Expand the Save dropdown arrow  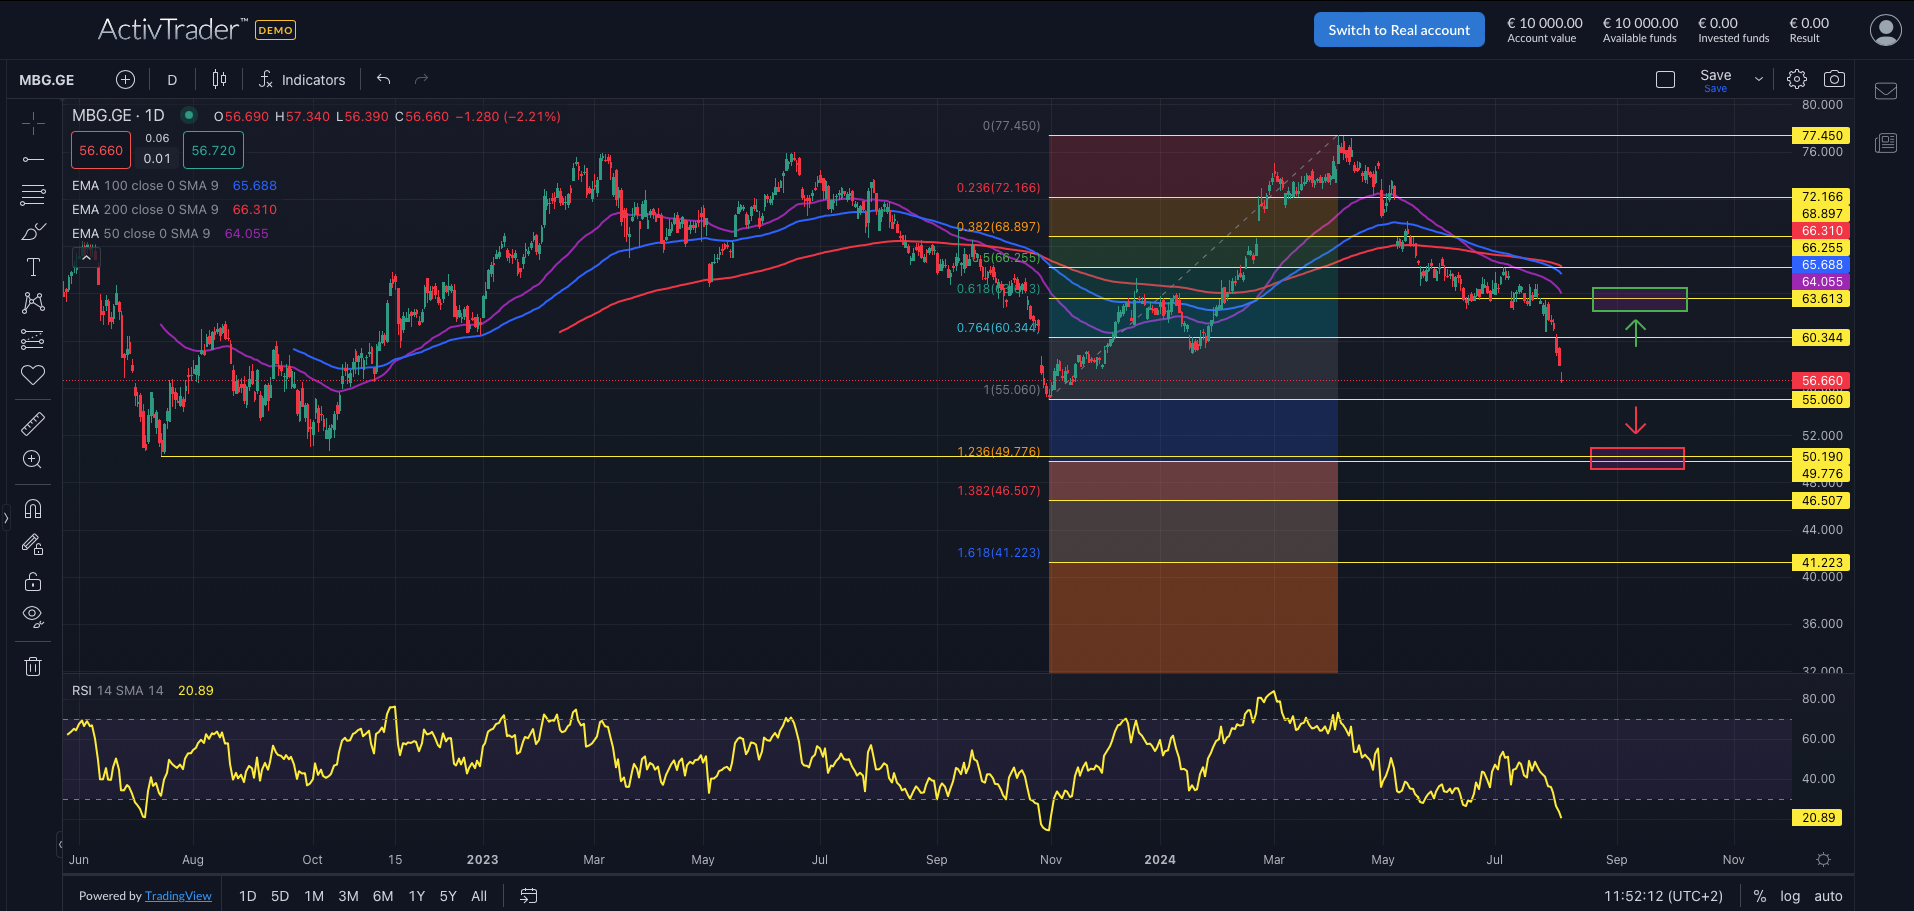click(x=1759, y=80)
